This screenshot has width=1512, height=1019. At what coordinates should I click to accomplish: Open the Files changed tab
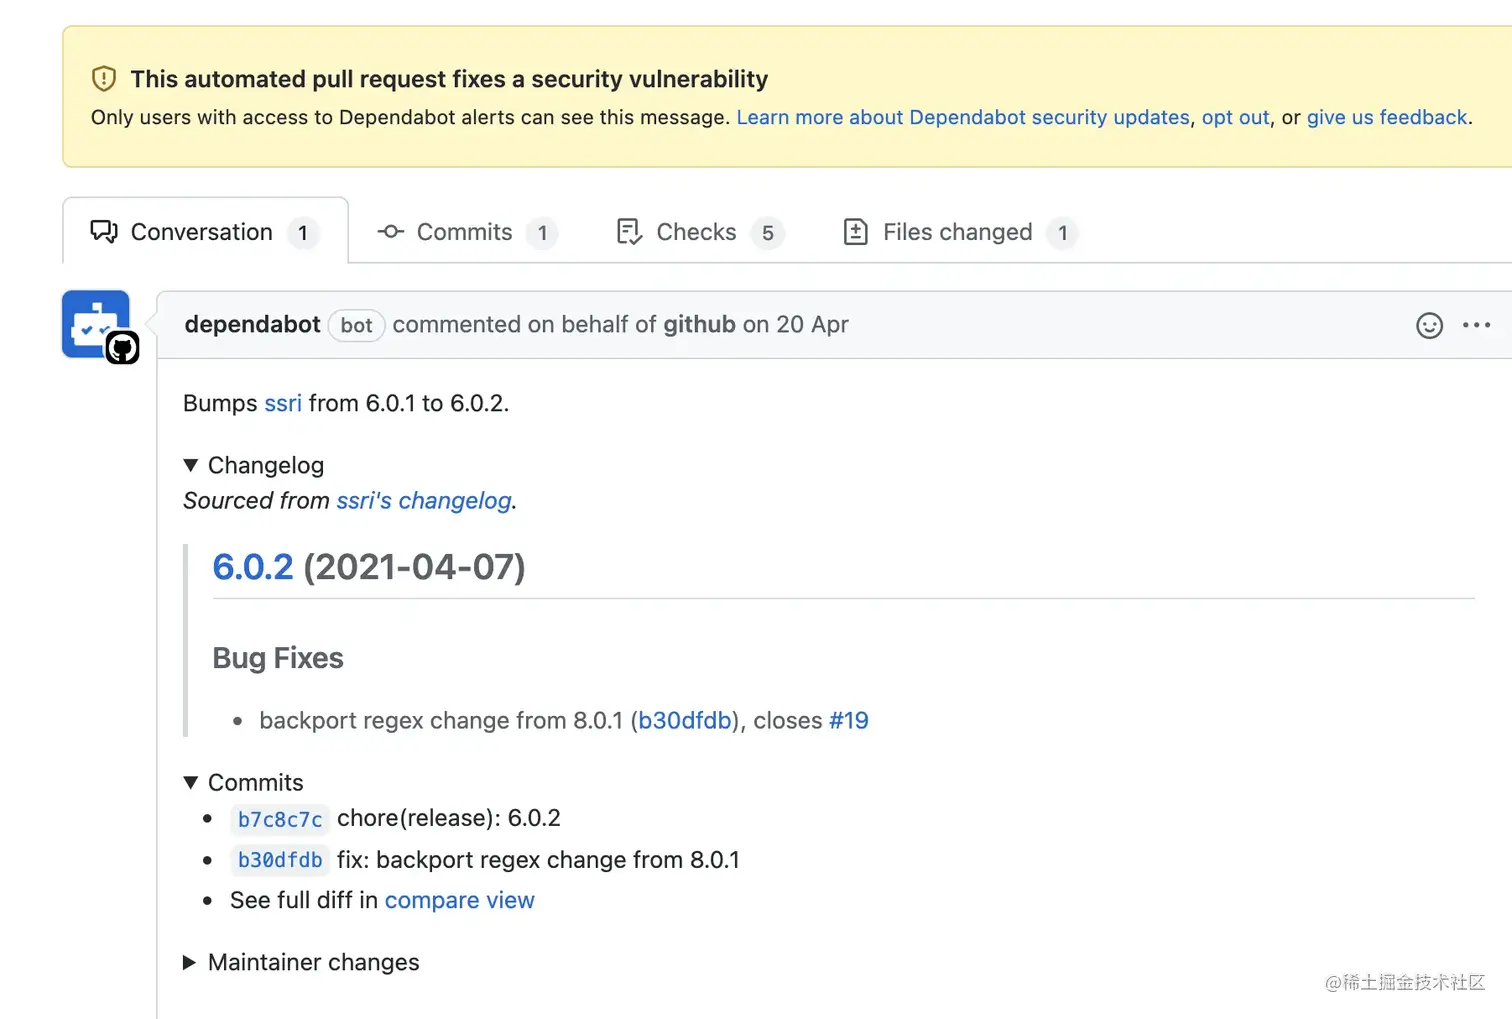point(957,232)
